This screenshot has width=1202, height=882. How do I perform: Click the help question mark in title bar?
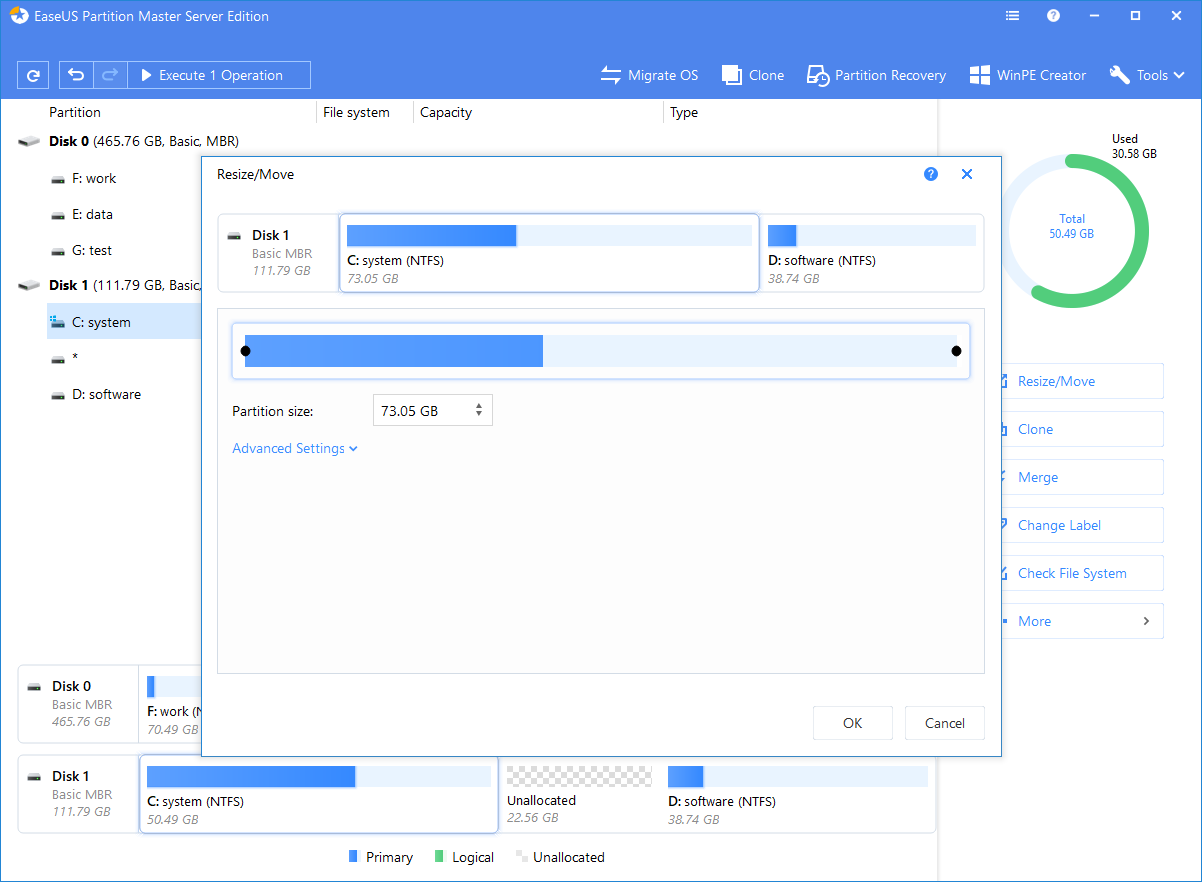point(1052,15)
